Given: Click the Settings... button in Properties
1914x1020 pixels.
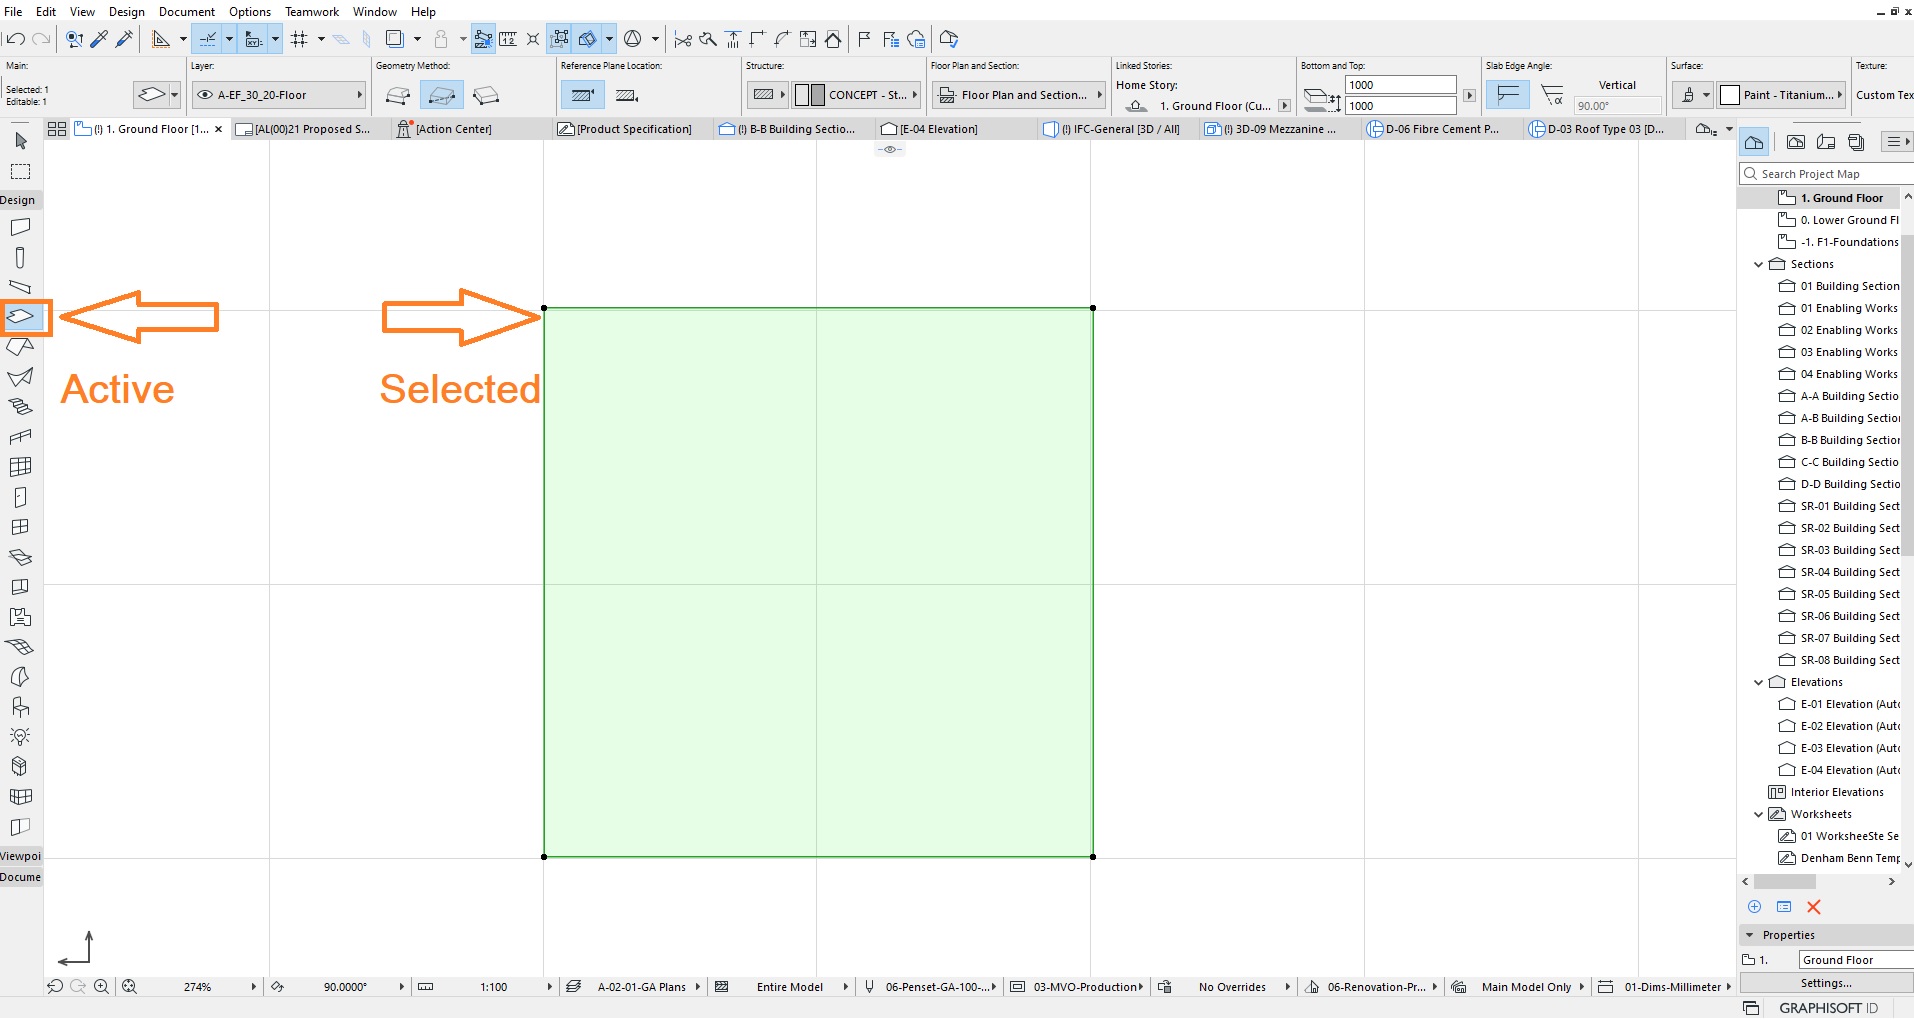Looking at the screenshot, I should pos(1826,983).
